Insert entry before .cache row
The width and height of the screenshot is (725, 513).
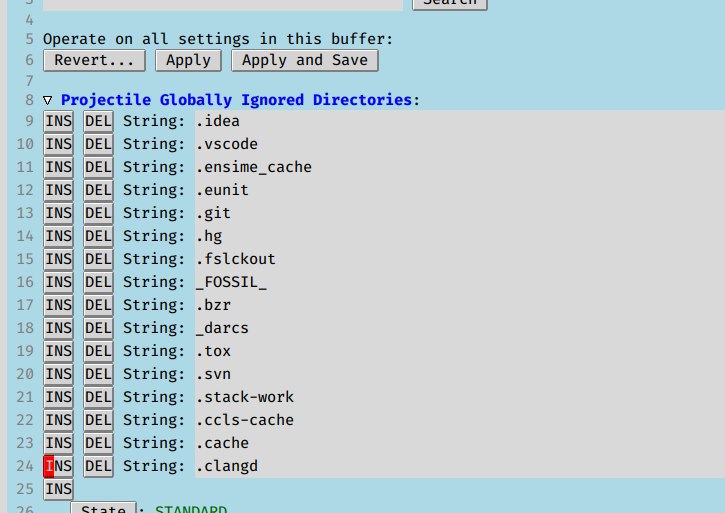point(58,444)
